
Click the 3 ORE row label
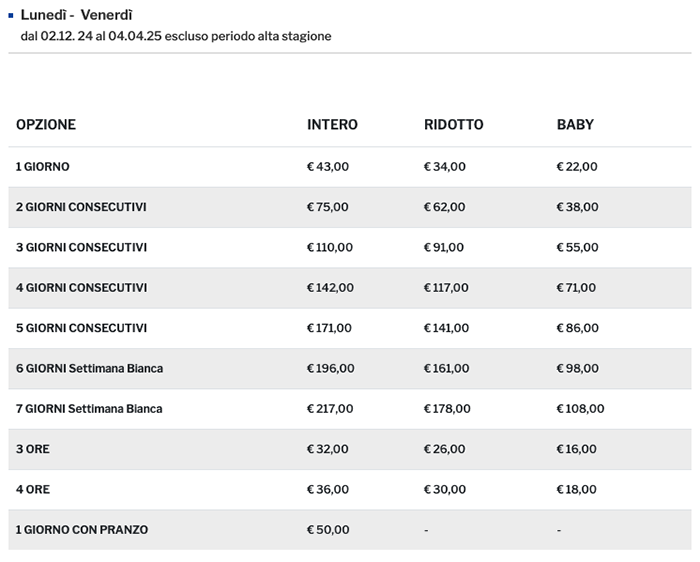click(x=33, y=449)
